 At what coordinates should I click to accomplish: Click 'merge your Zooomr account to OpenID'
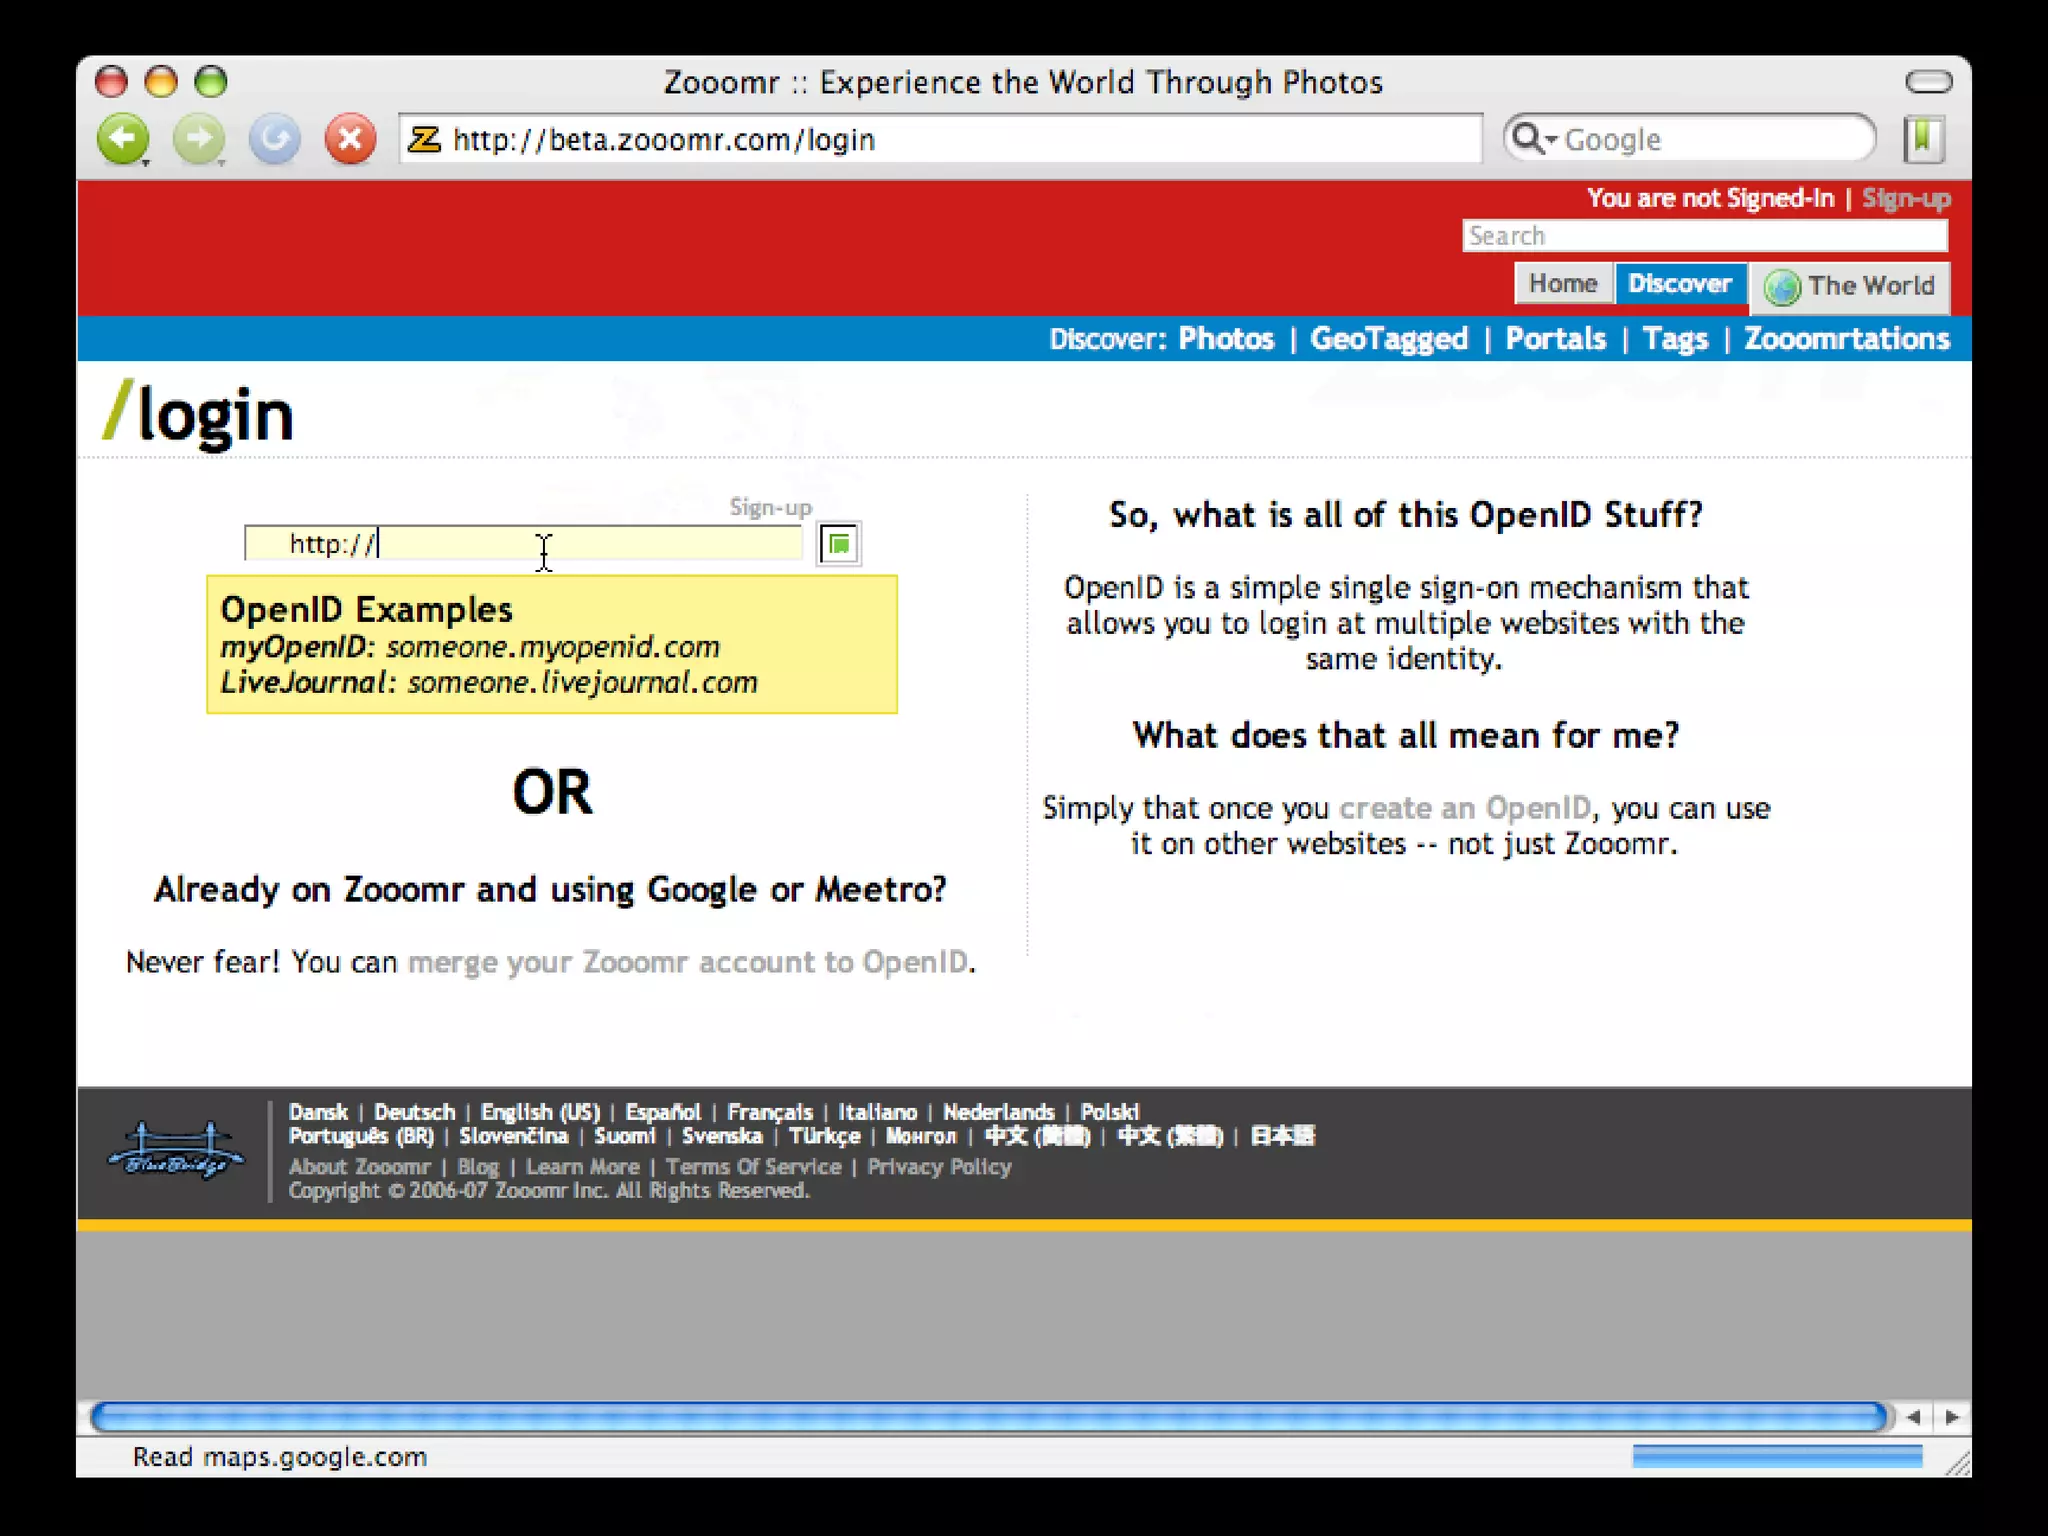(688, 961)
